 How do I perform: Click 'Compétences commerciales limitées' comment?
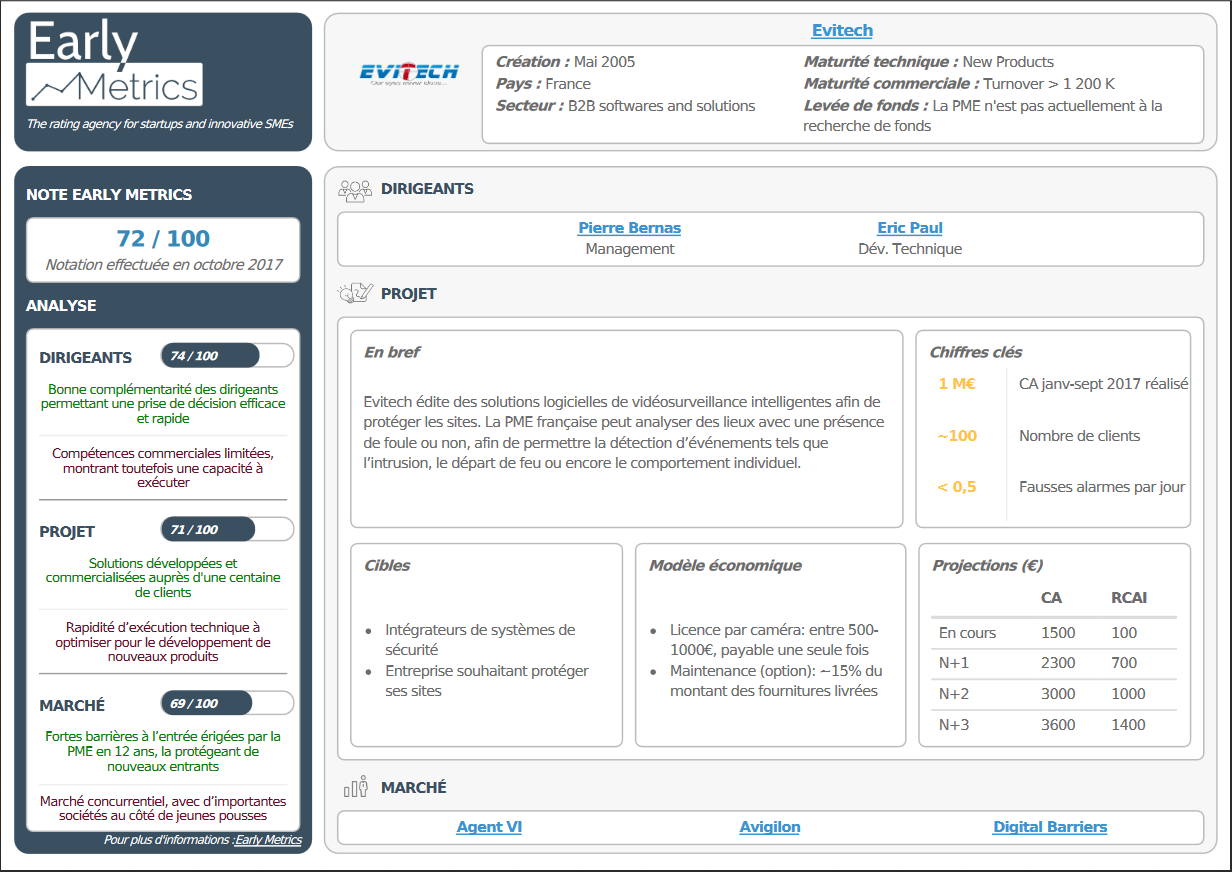pyautogui.click(x=163, y=468)
